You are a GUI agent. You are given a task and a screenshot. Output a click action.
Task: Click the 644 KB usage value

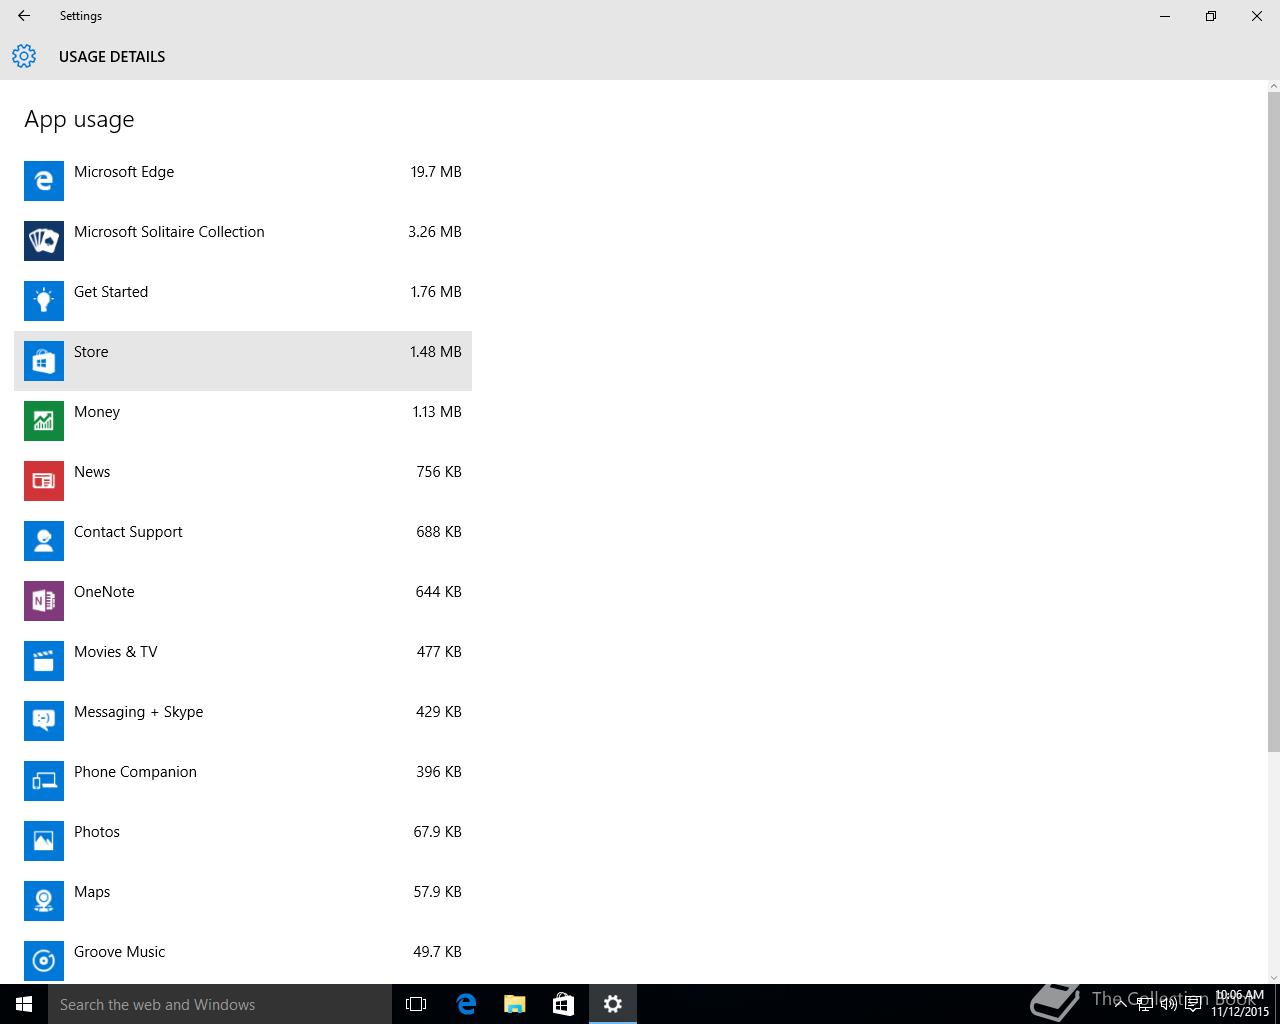pos(438,592)
